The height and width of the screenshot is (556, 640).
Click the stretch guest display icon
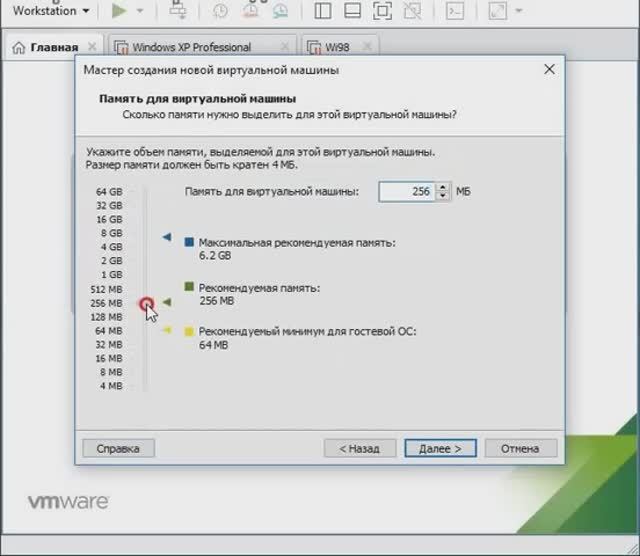click(498, 11)
